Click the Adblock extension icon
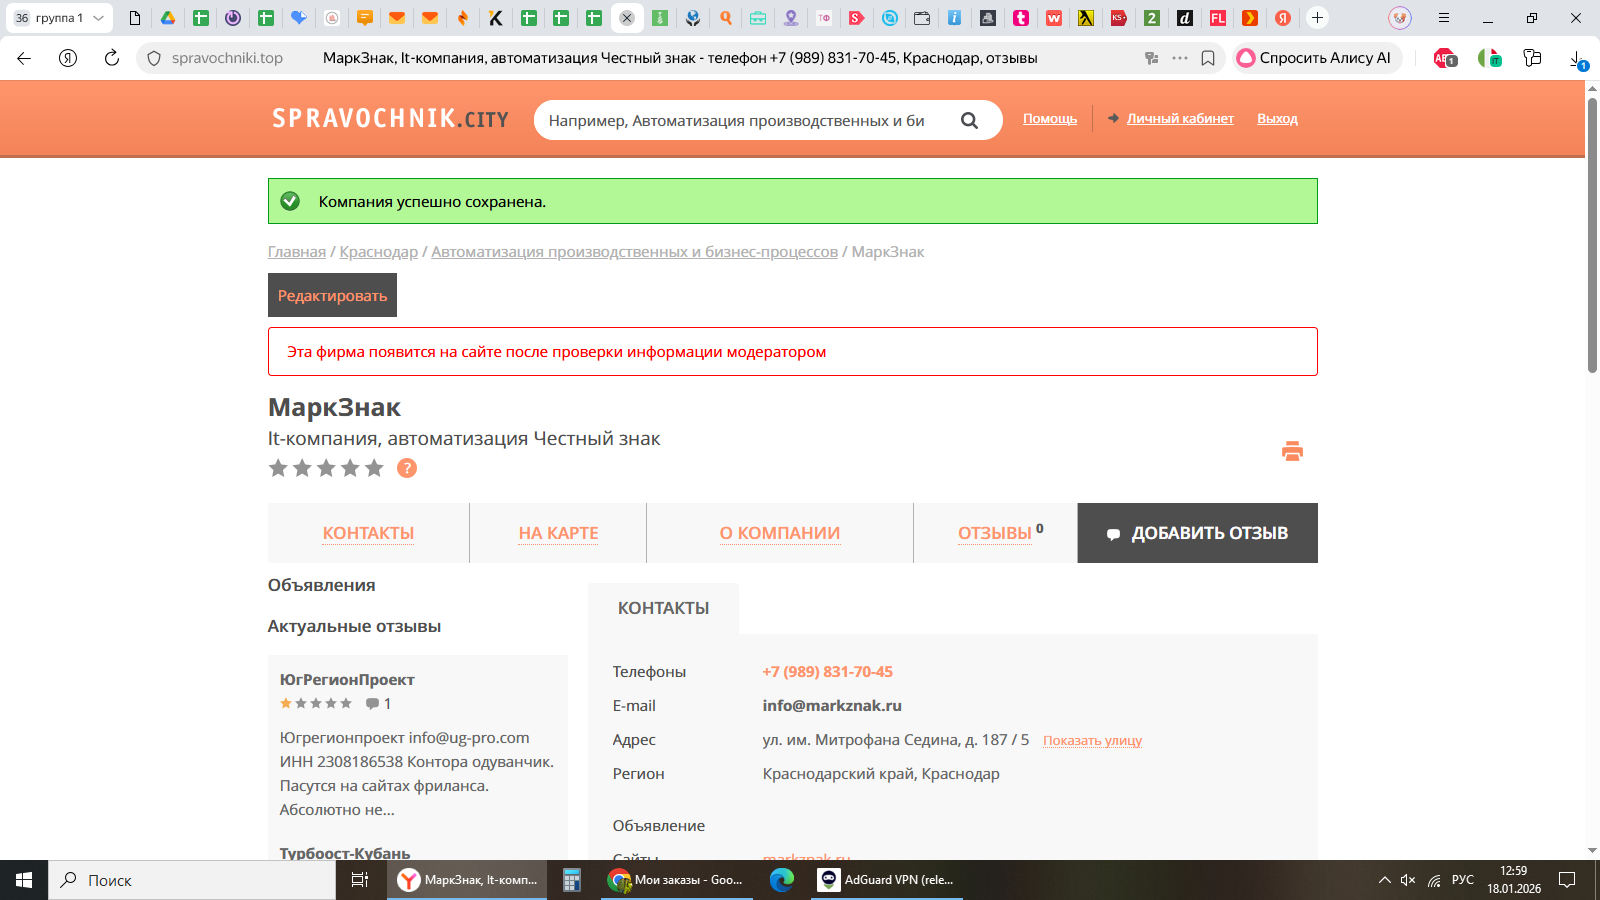 tap(1445, 58)
